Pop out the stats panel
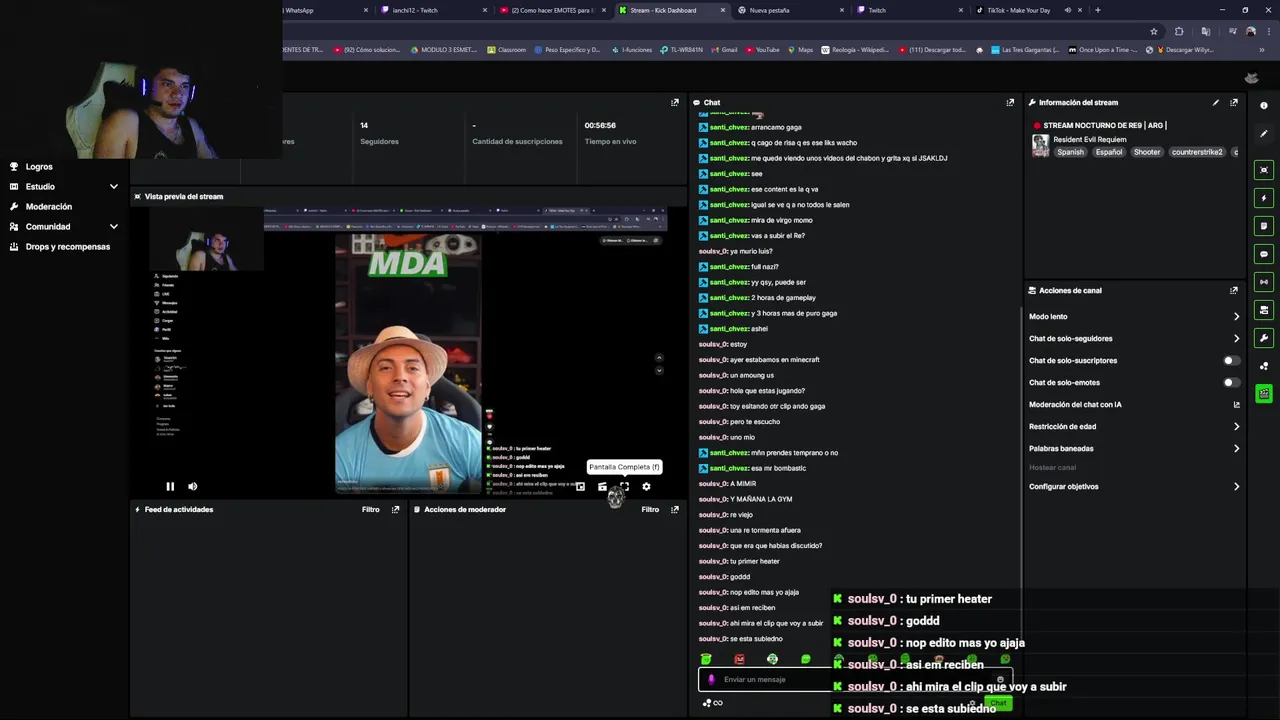 [674, 102]
